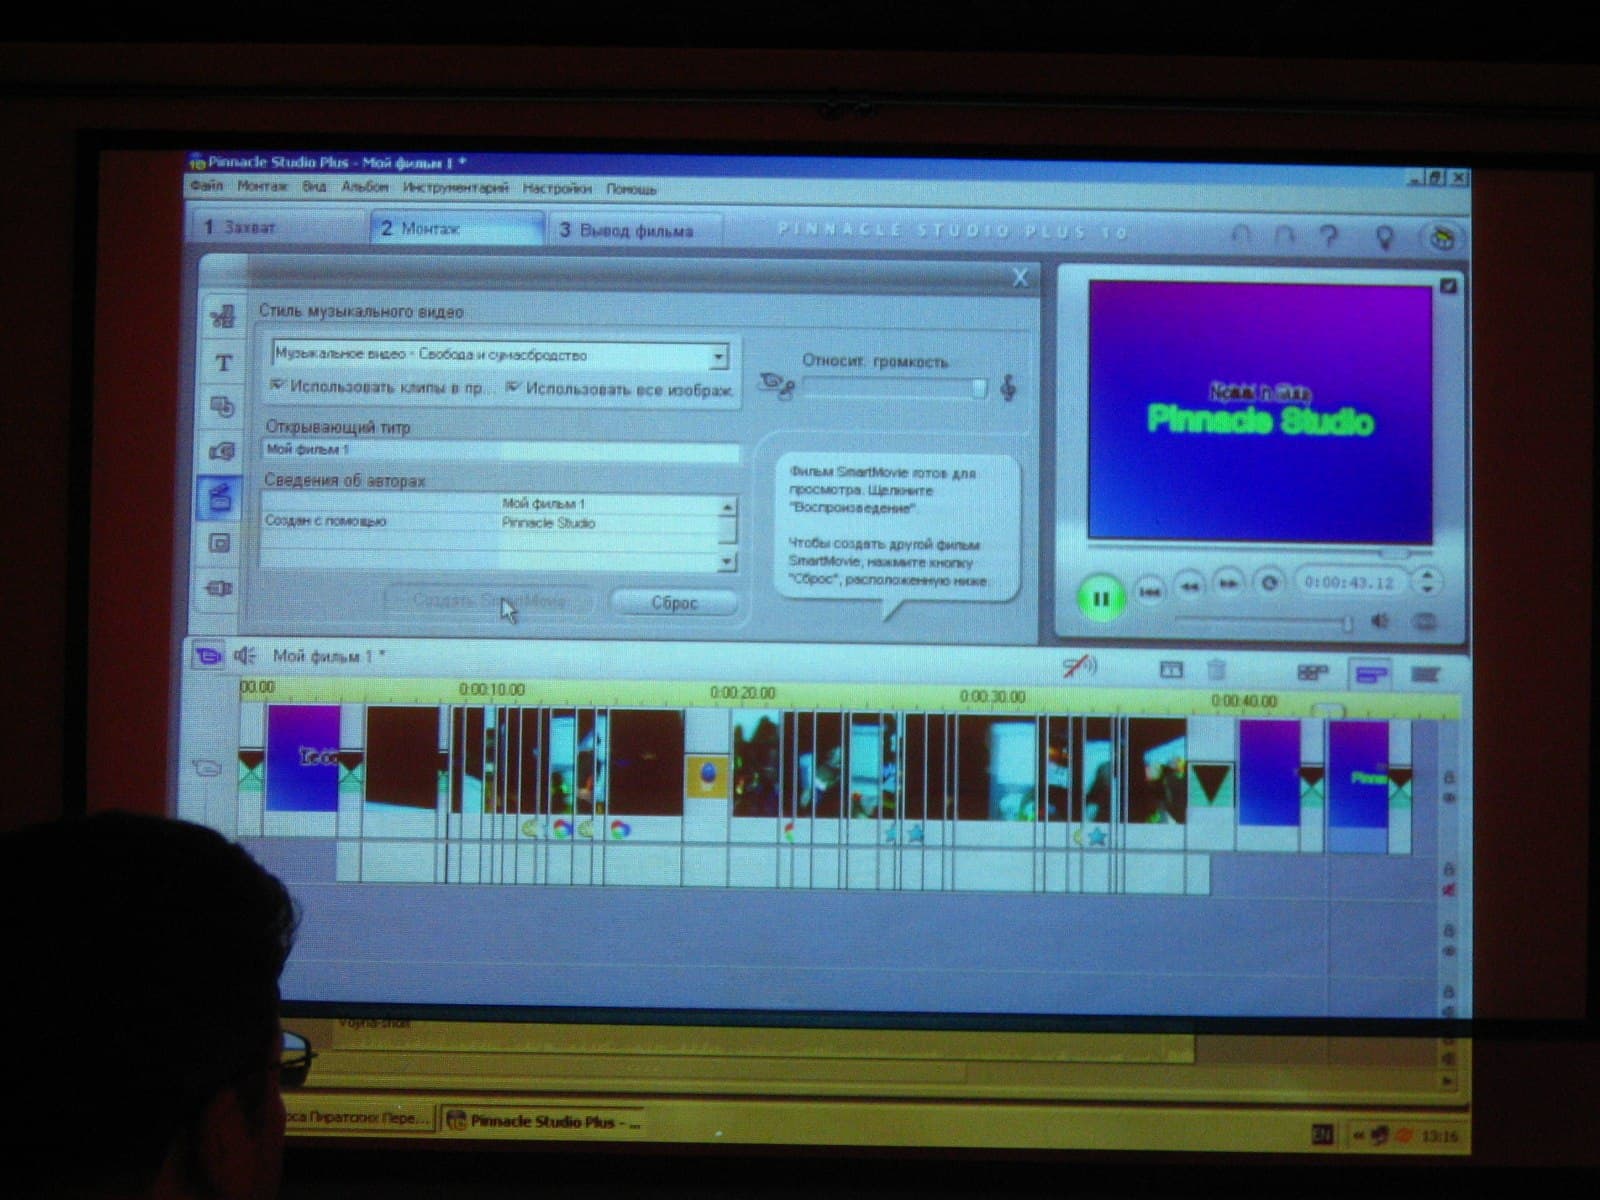Open the video toolbox above the timeline
The height and width of the screenshot is (1200, 1600).
(208, 656)
